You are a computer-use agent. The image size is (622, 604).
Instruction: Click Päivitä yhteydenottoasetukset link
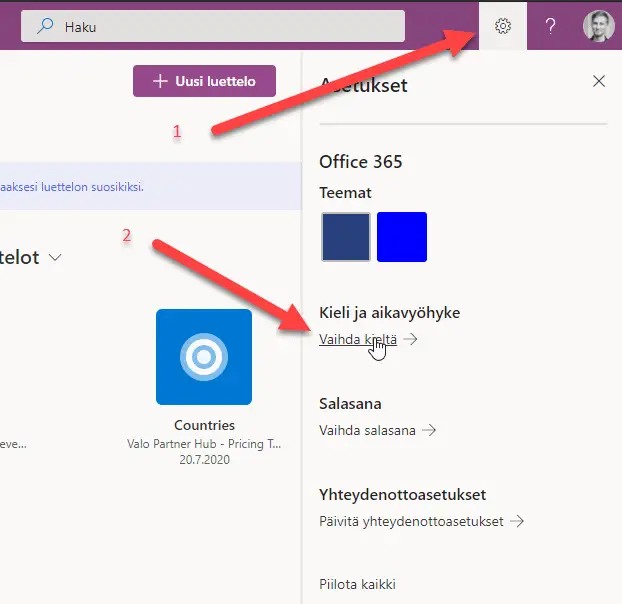[411, 522]
